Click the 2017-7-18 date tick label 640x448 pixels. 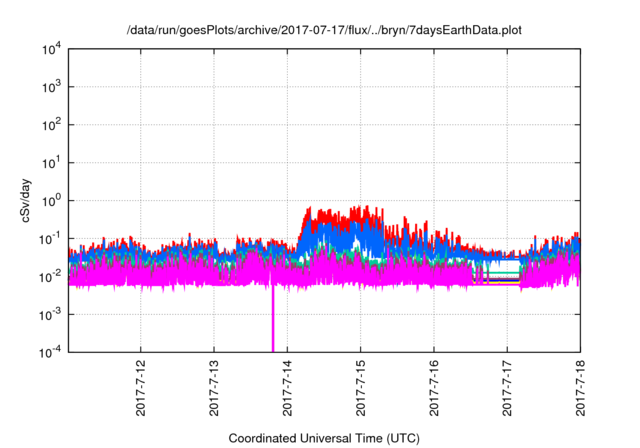(580, 388)
